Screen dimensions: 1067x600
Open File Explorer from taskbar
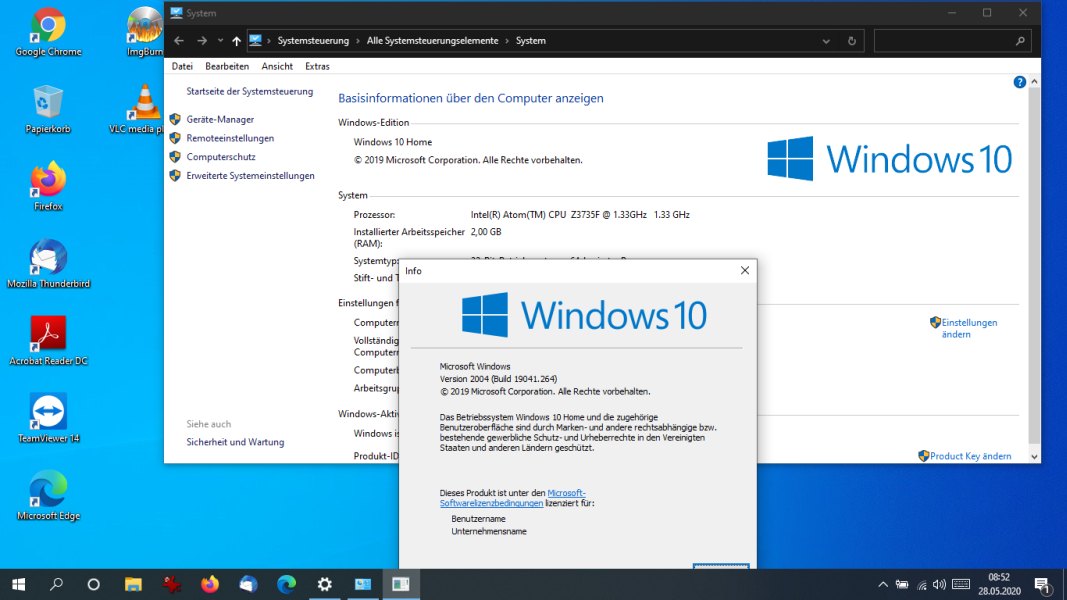point(133,584)
